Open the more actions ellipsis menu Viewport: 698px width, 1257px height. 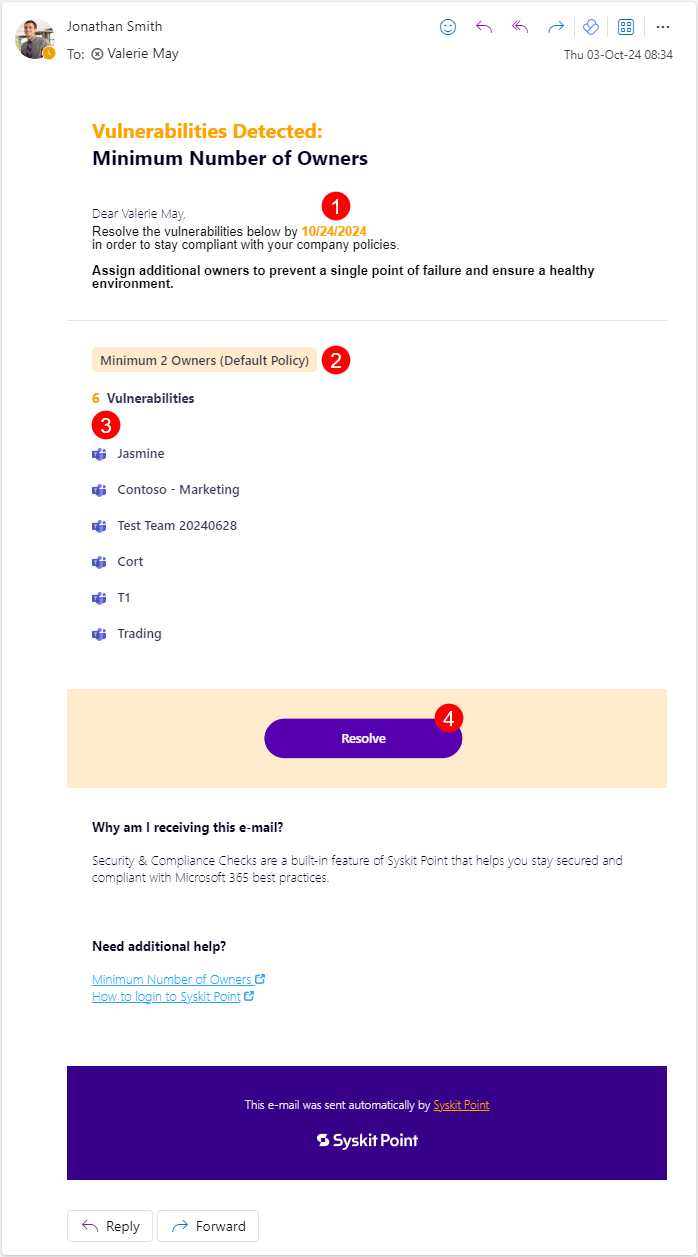coord(662,27)
